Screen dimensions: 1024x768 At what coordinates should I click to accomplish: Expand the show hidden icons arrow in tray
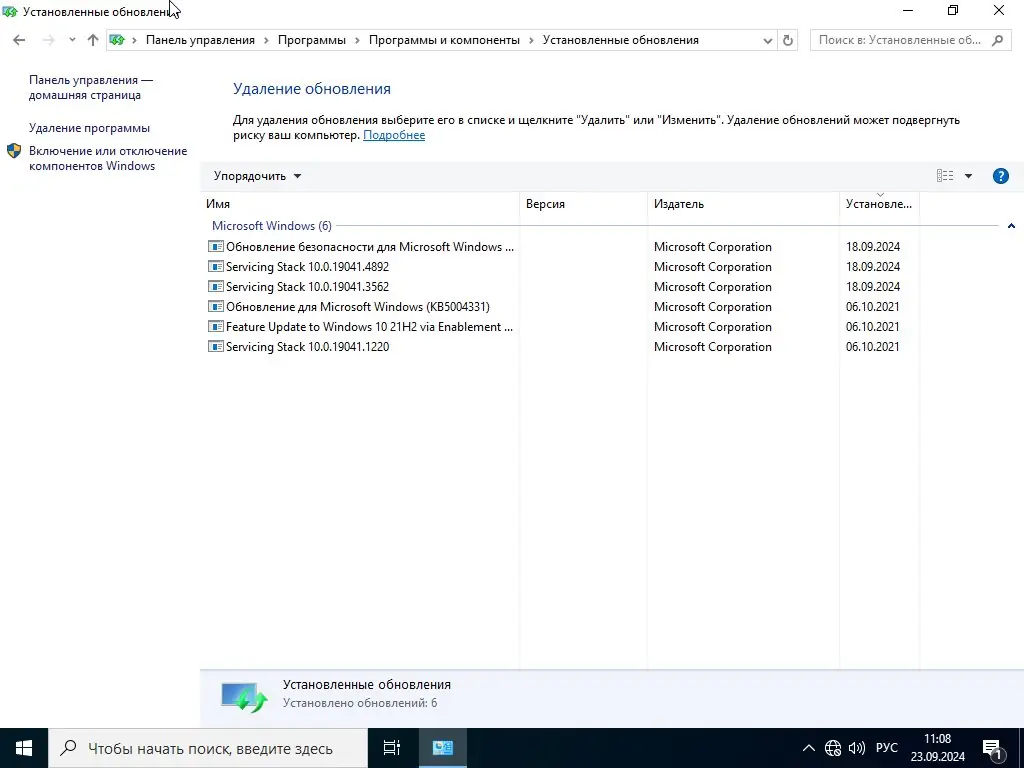(x=808, y=748)
